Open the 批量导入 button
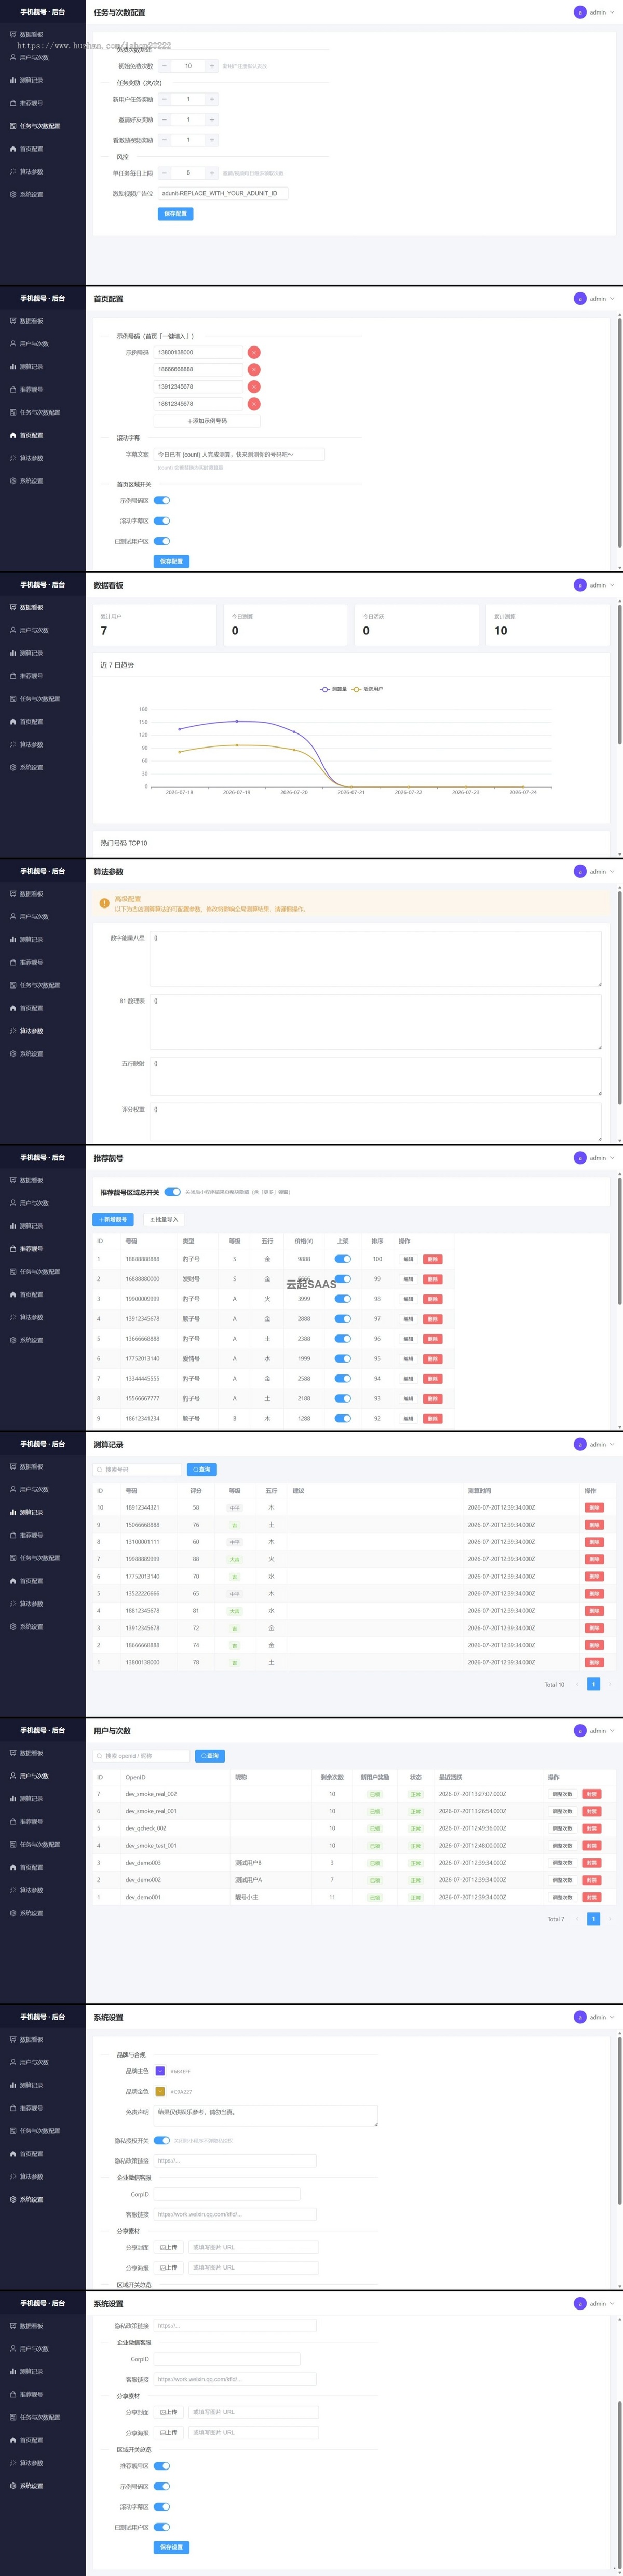 coord(163,1220)
